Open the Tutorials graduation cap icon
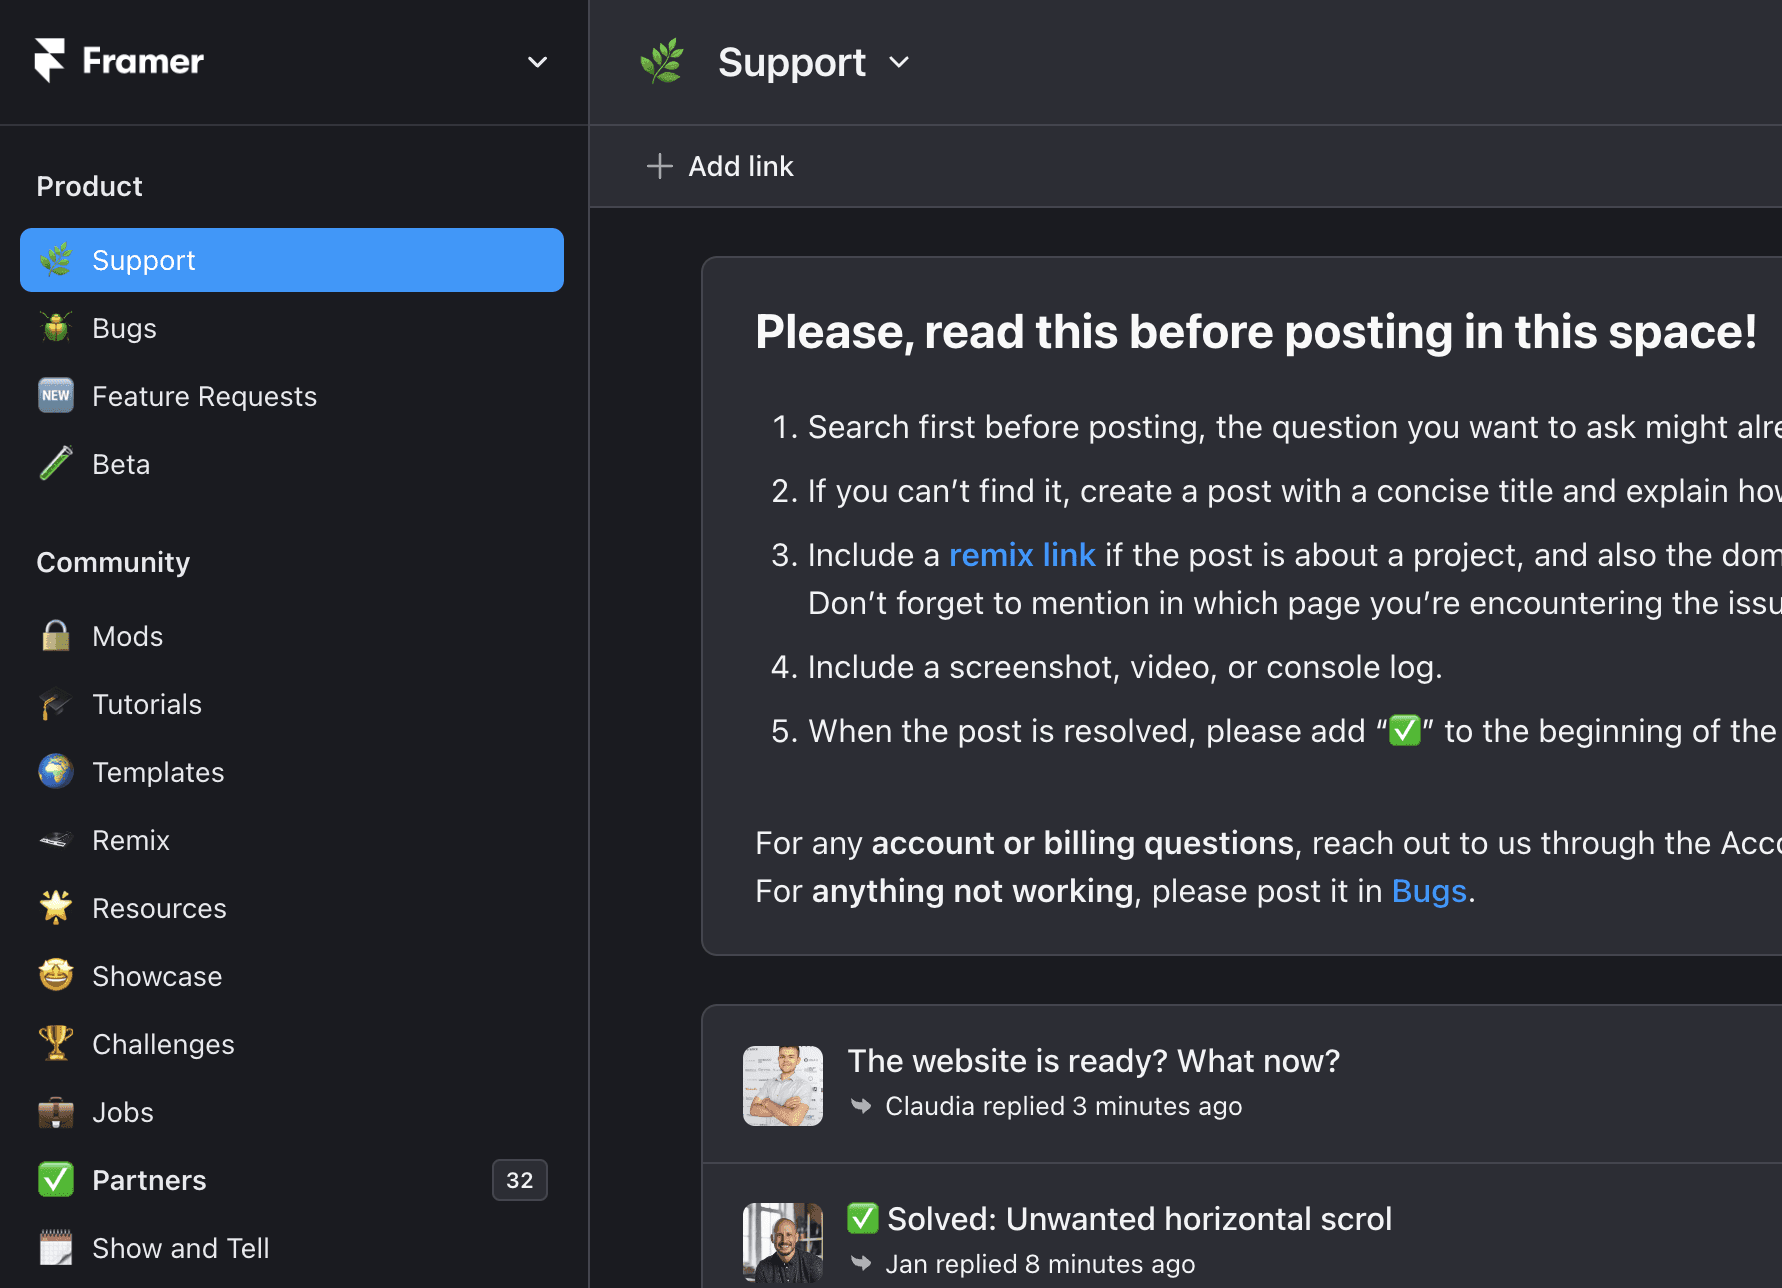The width and height of the screenshot is (1782, 1288). click(x=56, y=704)
